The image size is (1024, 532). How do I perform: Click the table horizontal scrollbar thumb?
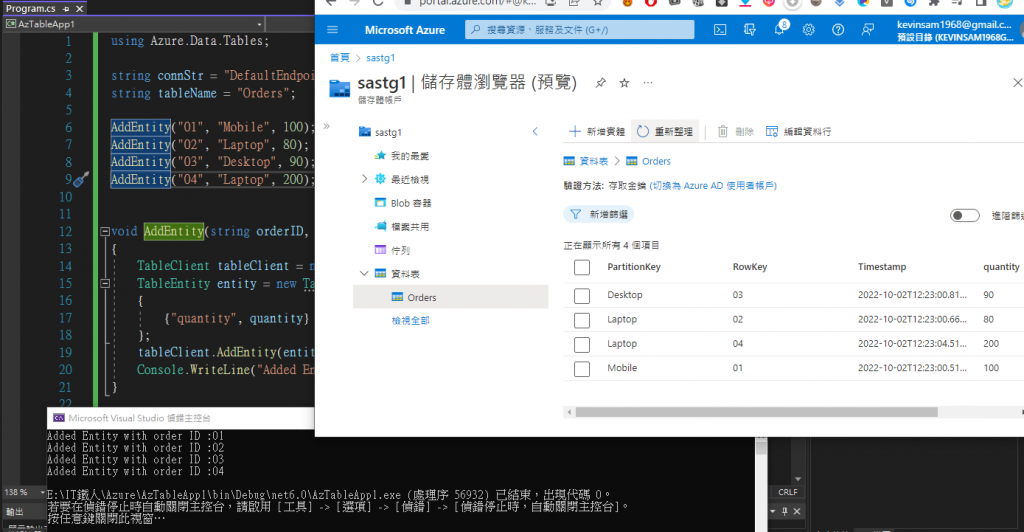click(x=756, y=412)
